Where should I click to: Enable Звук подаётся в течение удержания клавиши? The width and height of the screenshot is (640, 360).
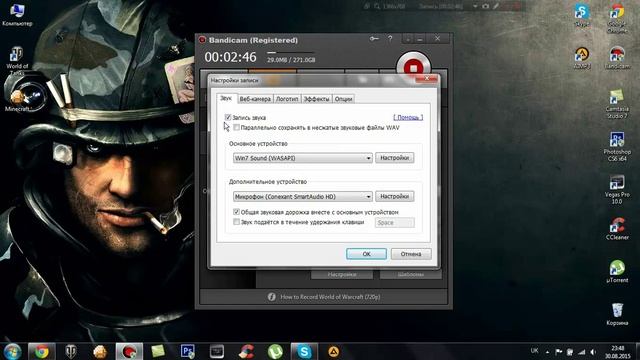tap(236, 222)
